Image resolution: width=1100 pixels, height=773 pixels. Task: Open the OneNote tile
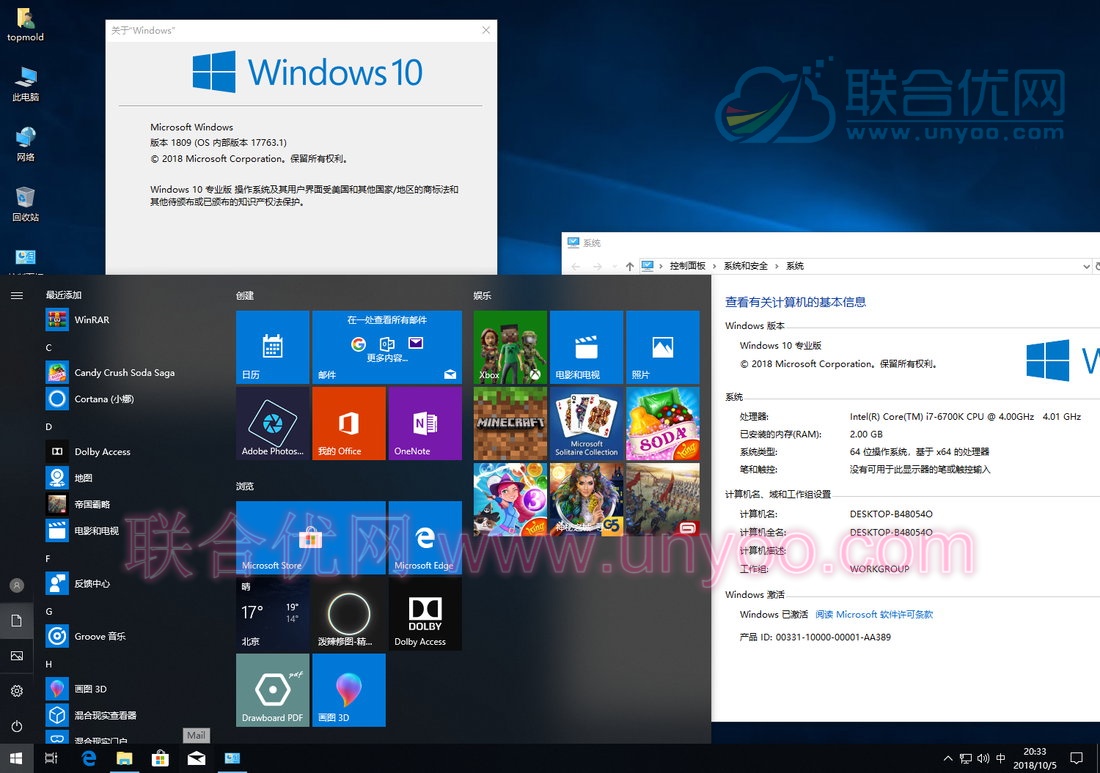tap(425, 424)
